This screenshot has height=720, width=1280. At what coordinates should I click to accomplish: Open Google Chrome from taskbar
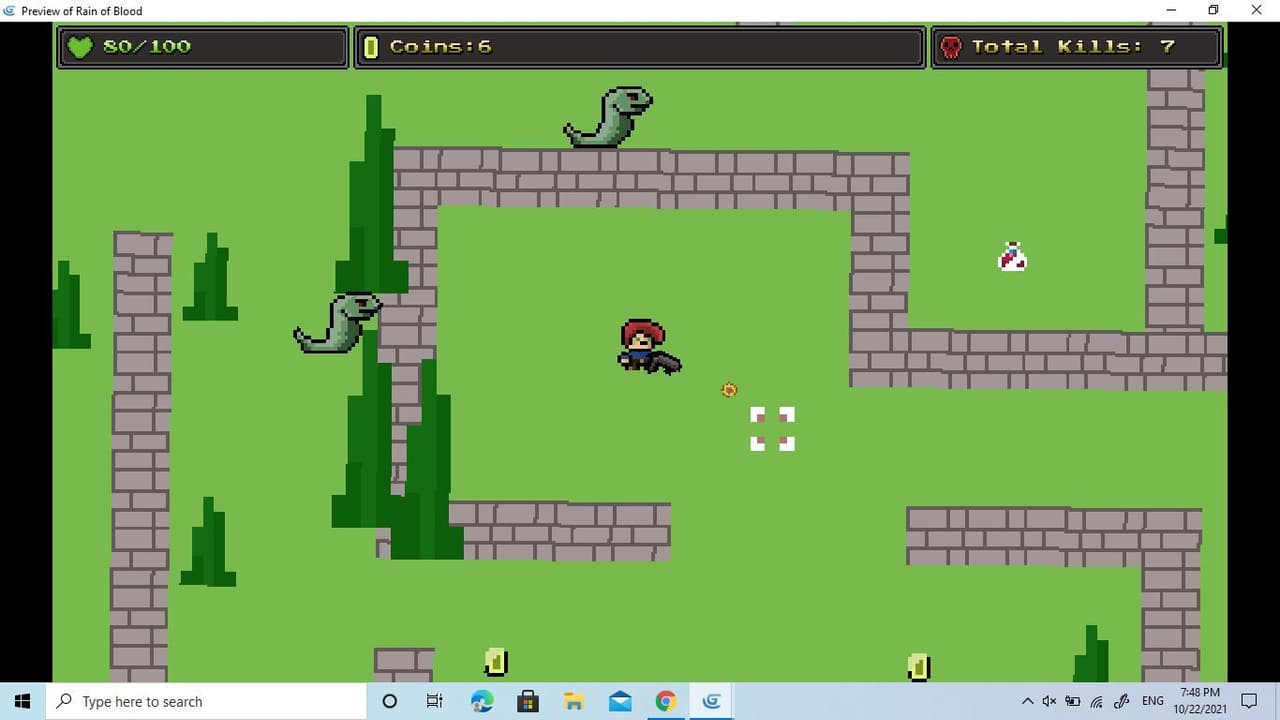point(666,701)
